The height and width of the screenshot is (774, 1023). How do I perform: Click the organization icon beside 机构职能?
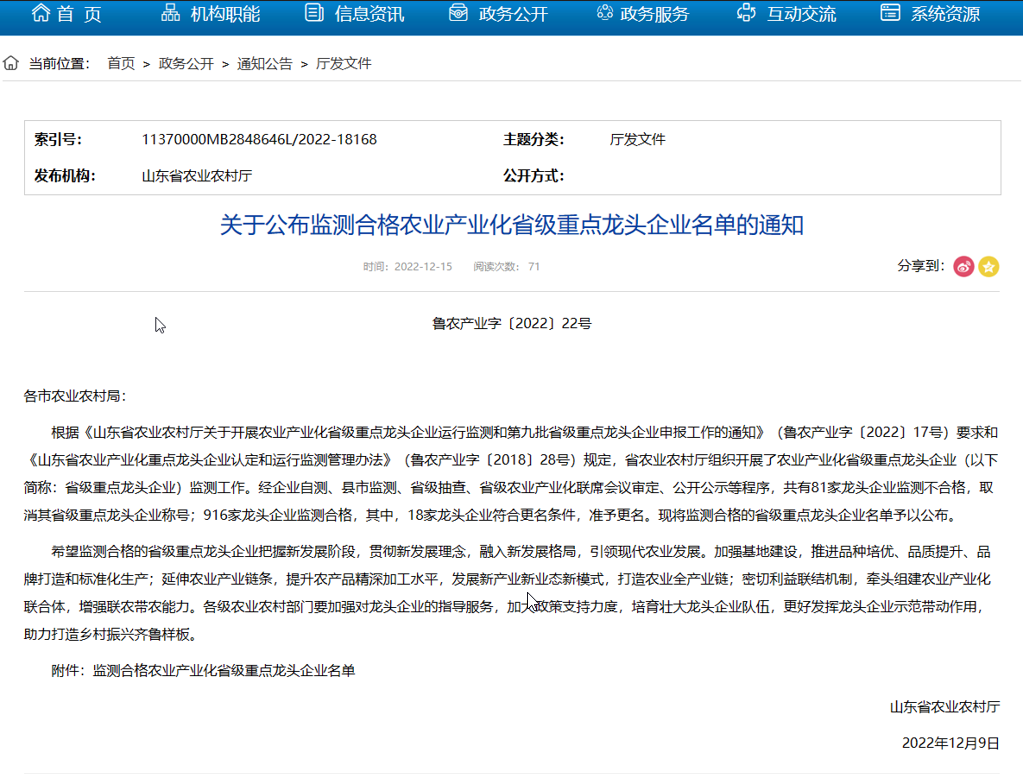pos(170,12)
